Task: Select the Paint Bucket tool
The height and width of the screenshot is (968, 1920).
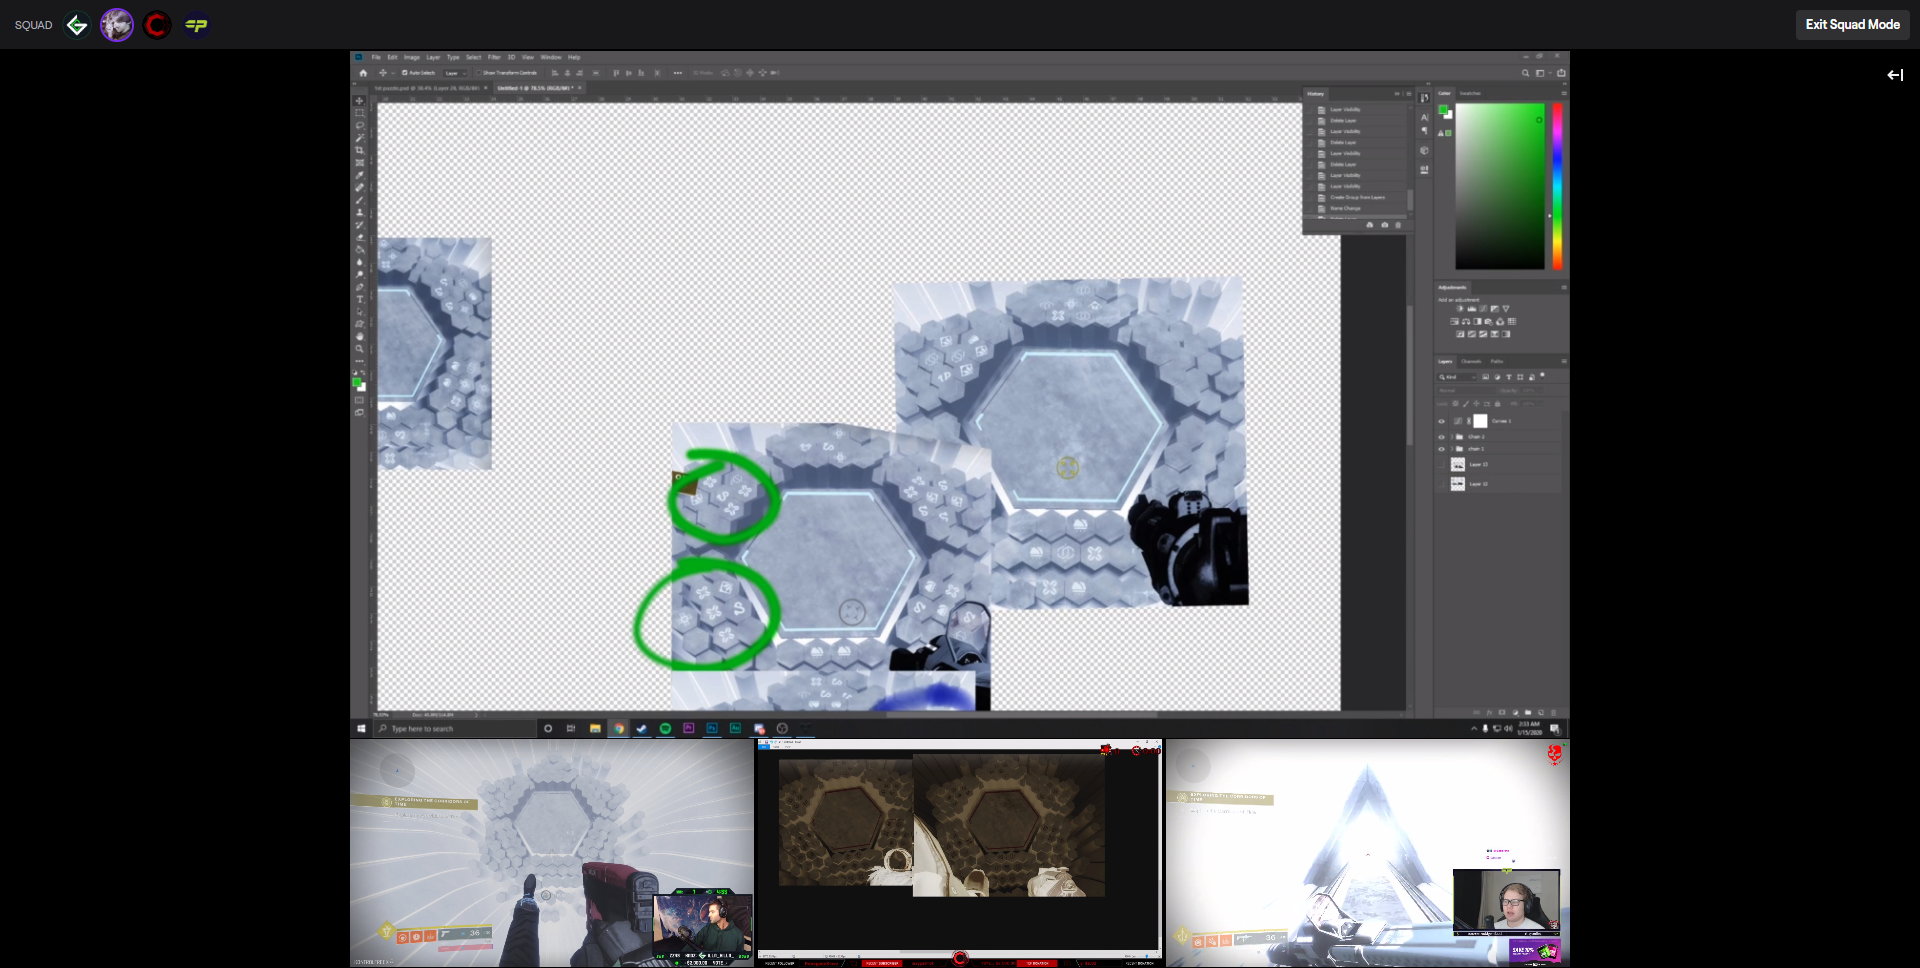Action: [359, 250]
